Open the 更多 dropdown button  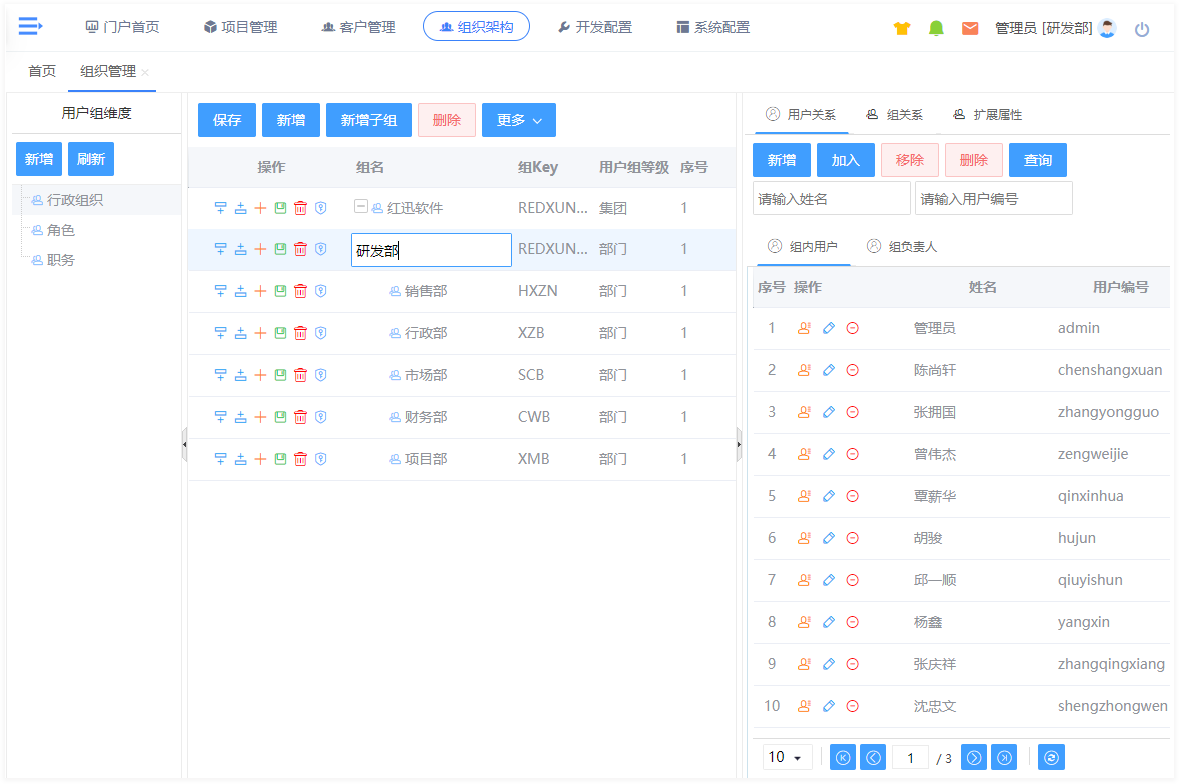tap(518, 120)
